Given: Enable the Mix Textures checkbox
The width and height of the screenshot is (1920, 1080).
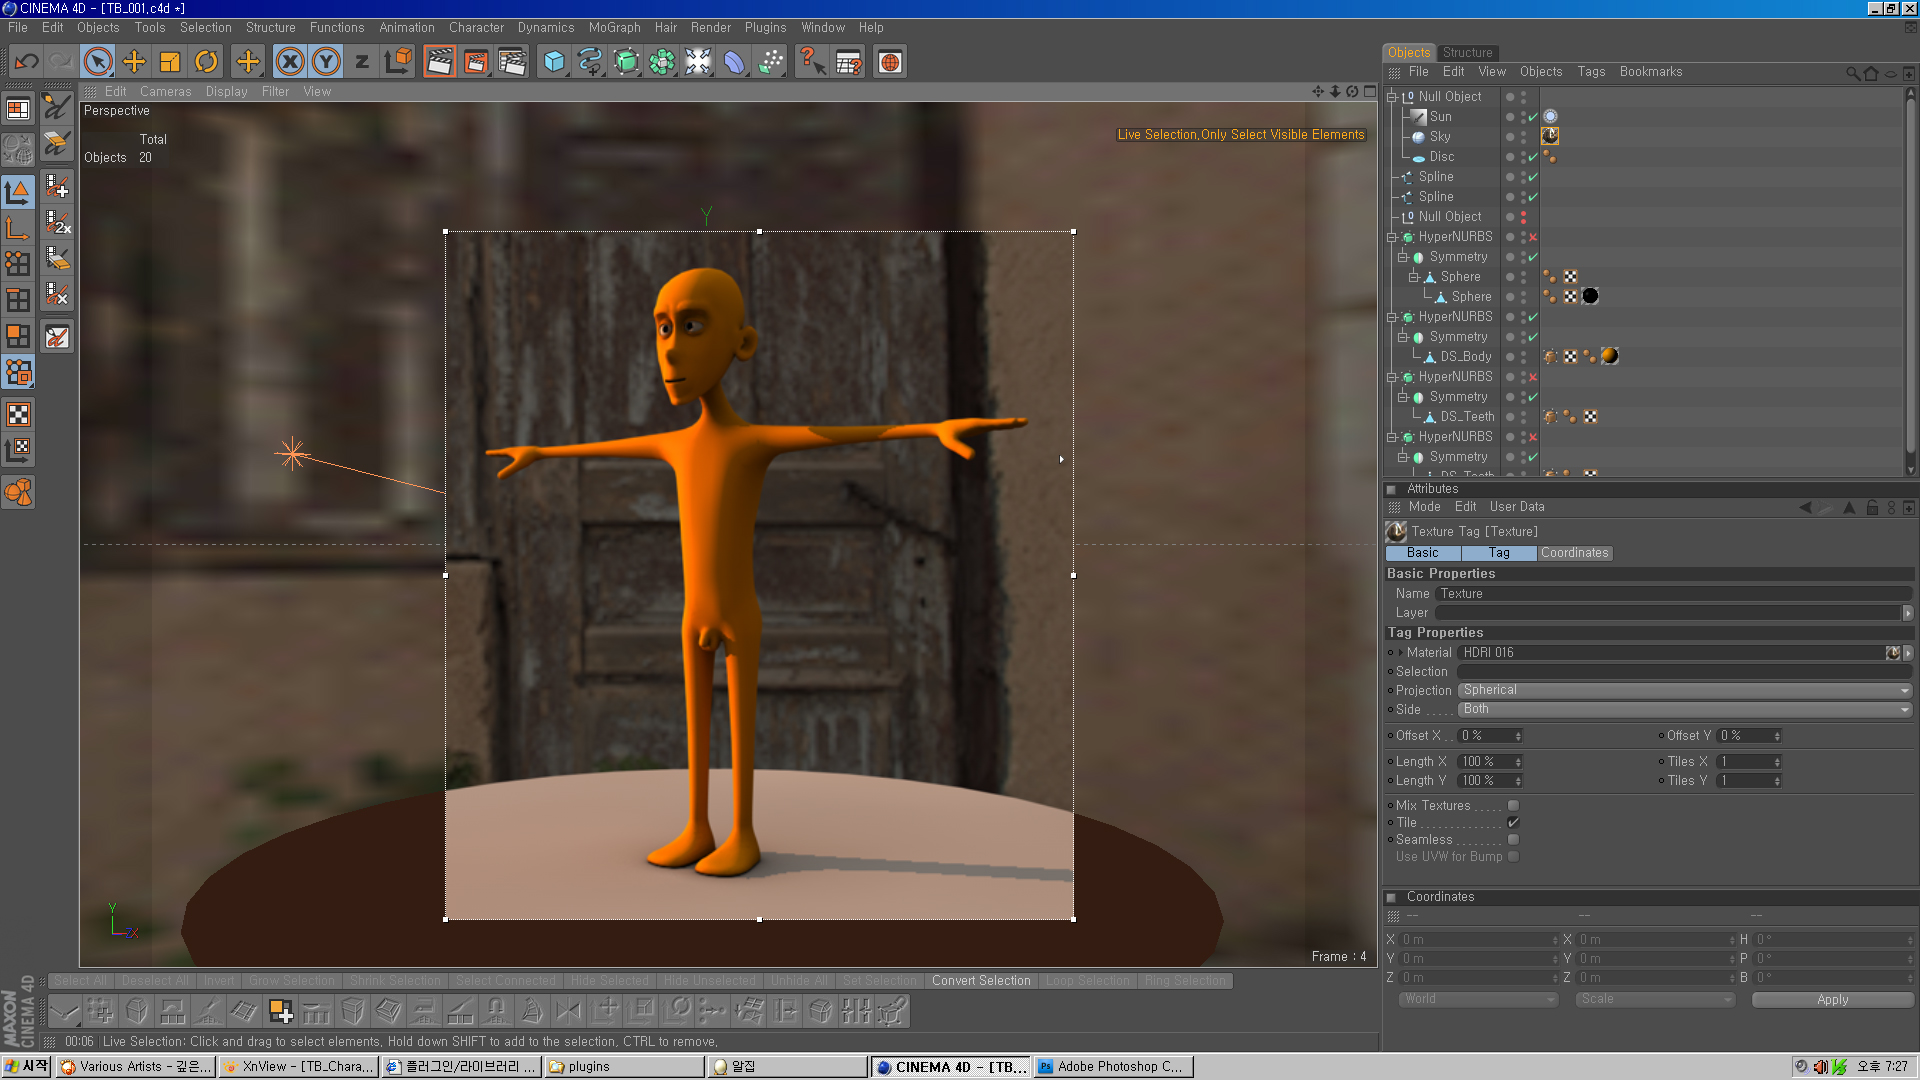Looking at the screenshot, I should pyautogui.click(x=1513, y=806).
